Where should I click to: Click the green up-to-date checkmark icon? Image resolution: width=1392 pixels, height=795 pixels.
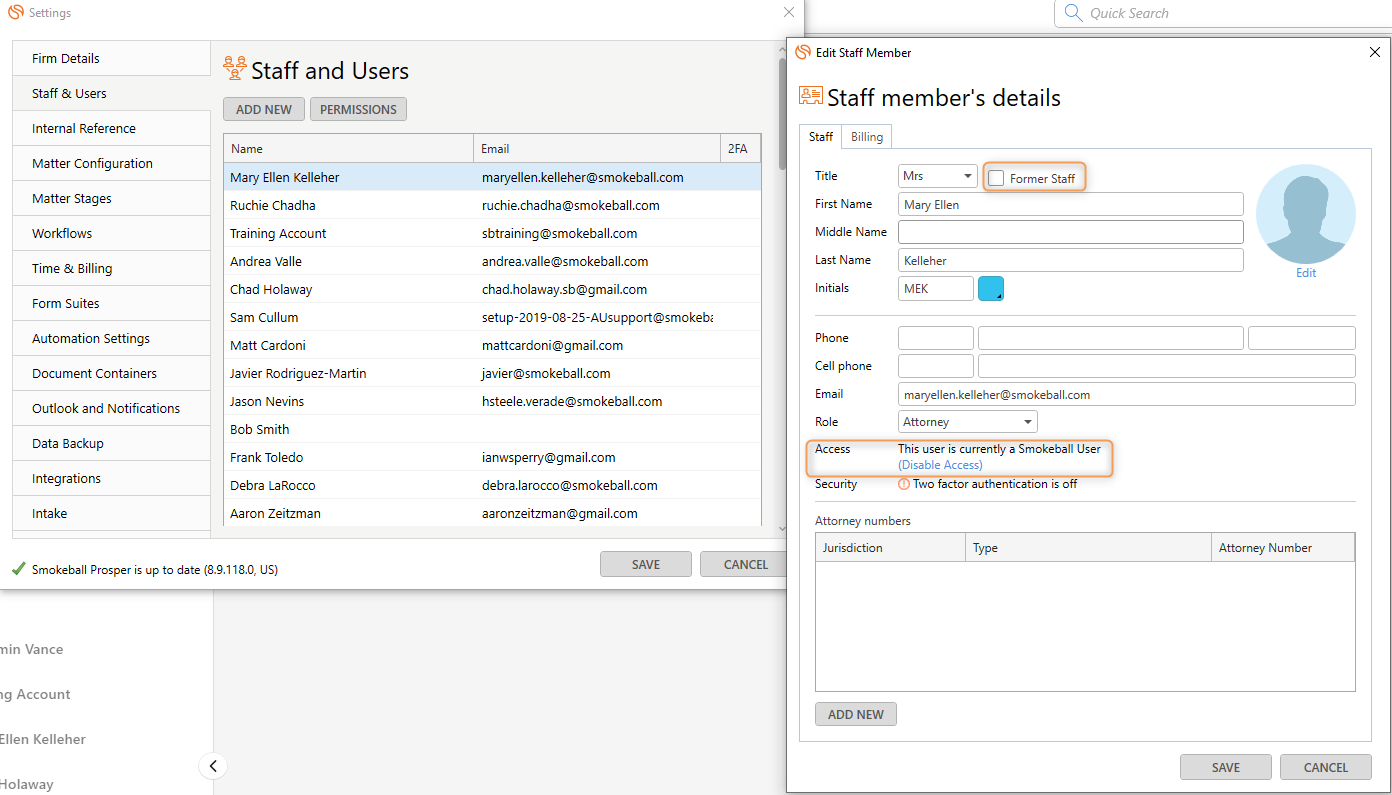[19, 569]
